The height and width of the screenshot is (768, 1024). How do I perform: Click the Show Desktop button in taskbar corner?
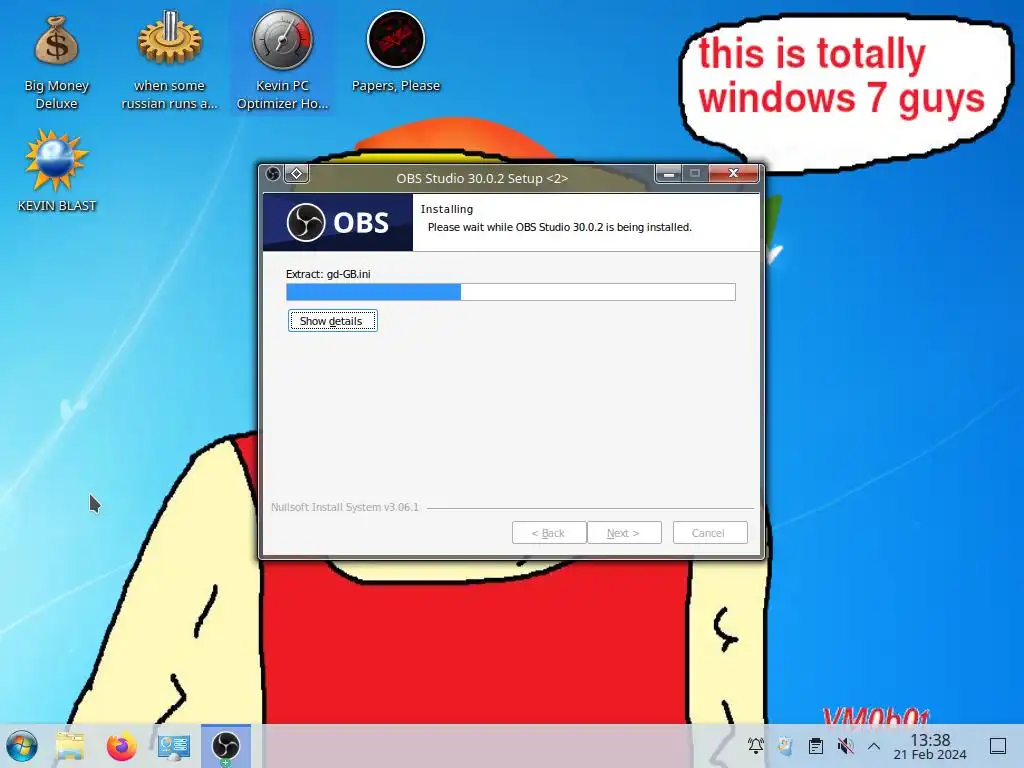coord(998,746)
